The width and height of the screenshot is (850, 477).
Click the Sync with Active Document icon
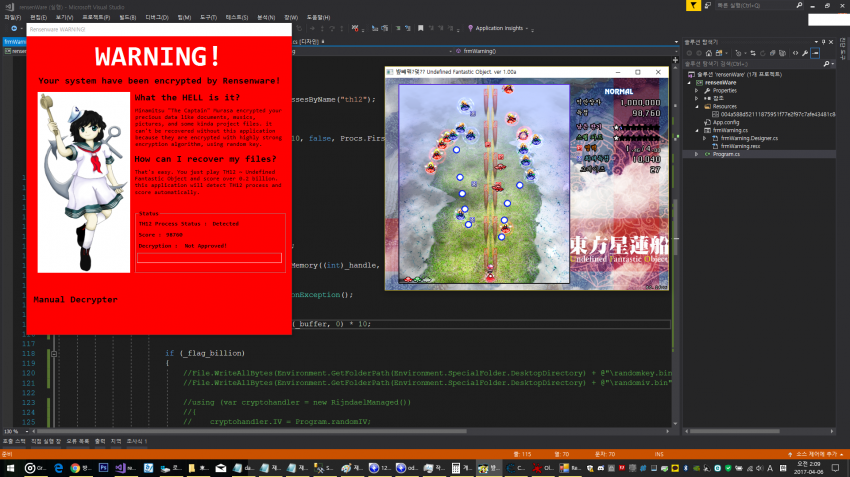[x=752, y=53]
